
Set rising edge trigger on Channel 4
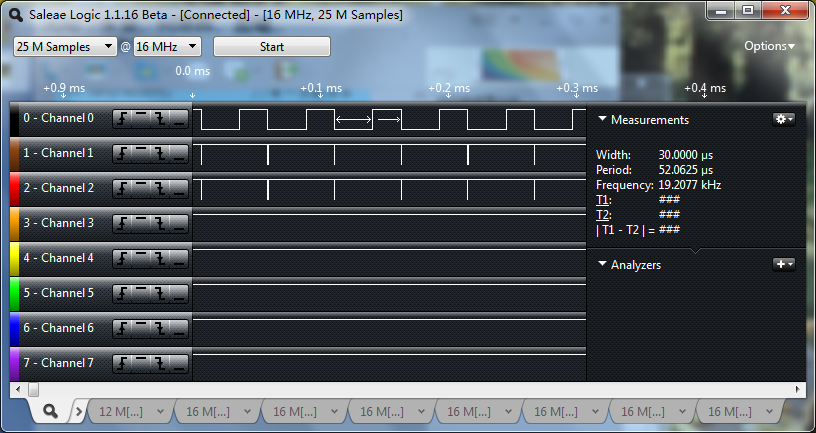pos(122,259)
